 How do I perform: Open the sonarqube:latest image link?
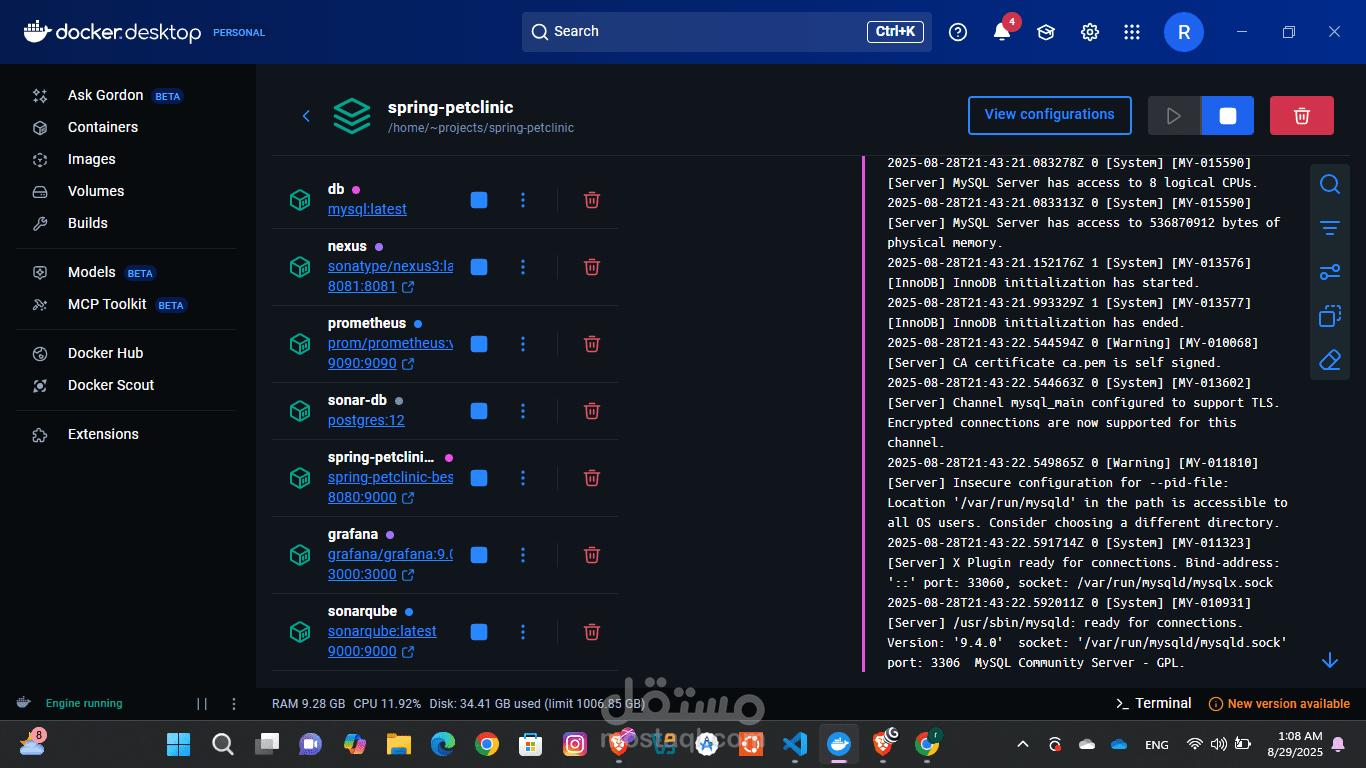pyautogui.click(x=382, y=631)
